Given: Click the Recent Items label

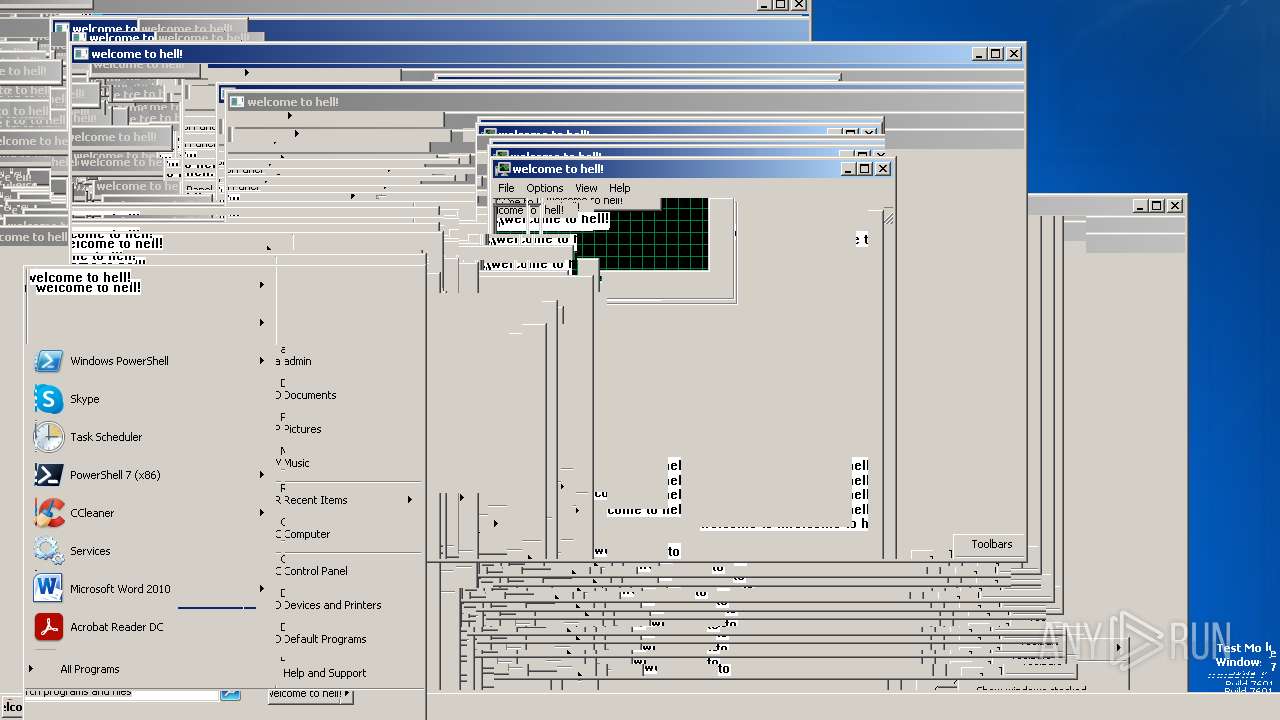Looking at the screenshot, I should coord(315,500).
